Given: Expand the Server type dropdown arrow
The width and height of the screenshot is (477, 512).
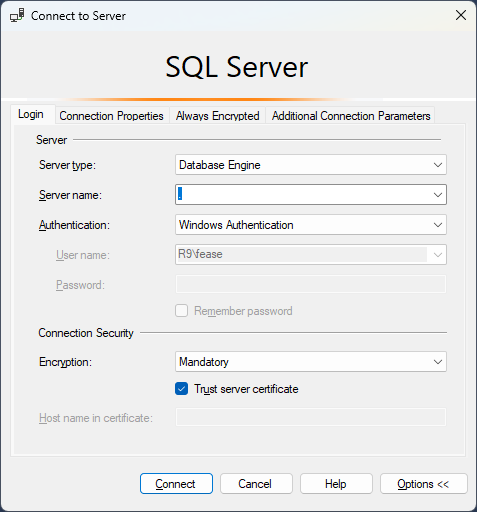Looking at the screenshot, I should click(x=438, y=165).
